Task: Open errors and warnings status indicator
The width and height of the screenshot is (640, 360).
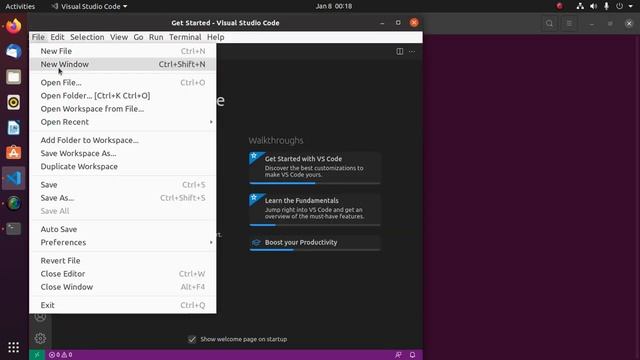Action: pyautogui.click(x=60, y=355)
